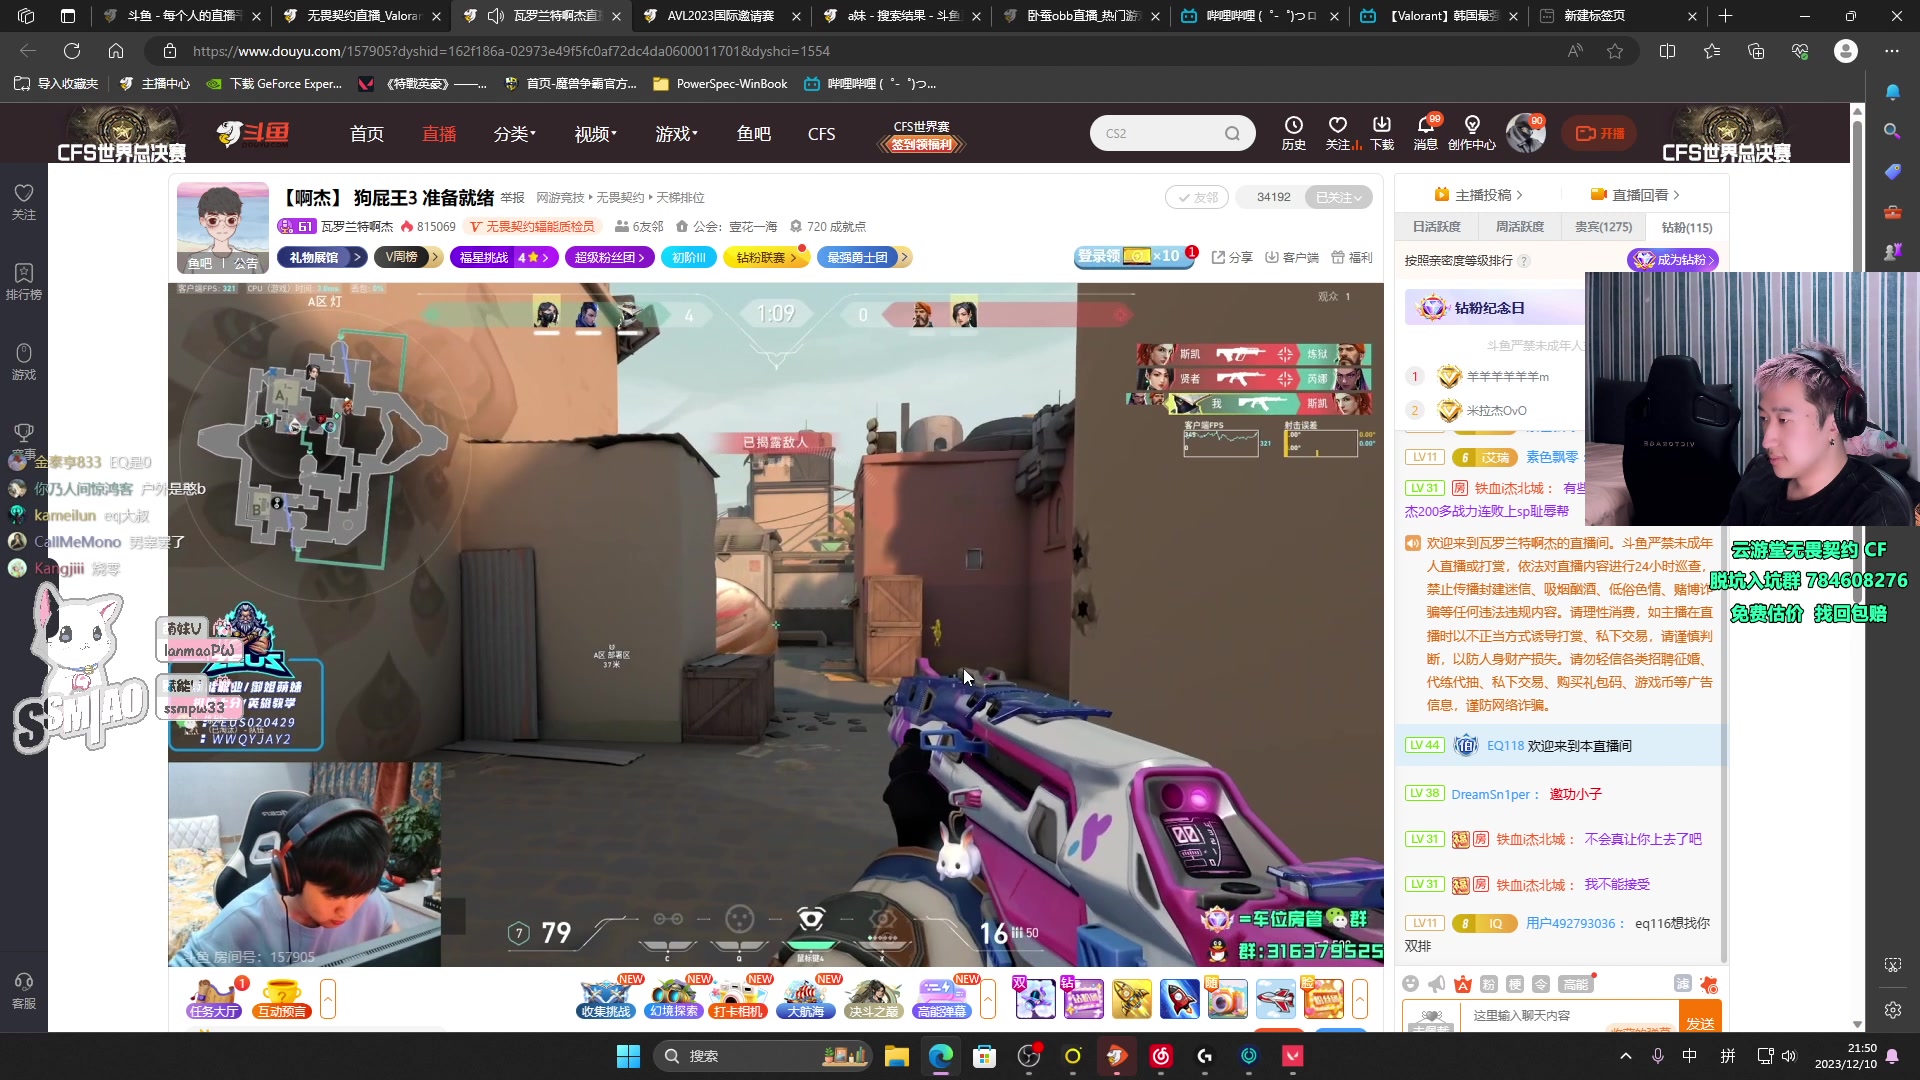The image size is (1920, 1080).
Task: Open 打卡相机 activity icon
Action: coord(739,998)
